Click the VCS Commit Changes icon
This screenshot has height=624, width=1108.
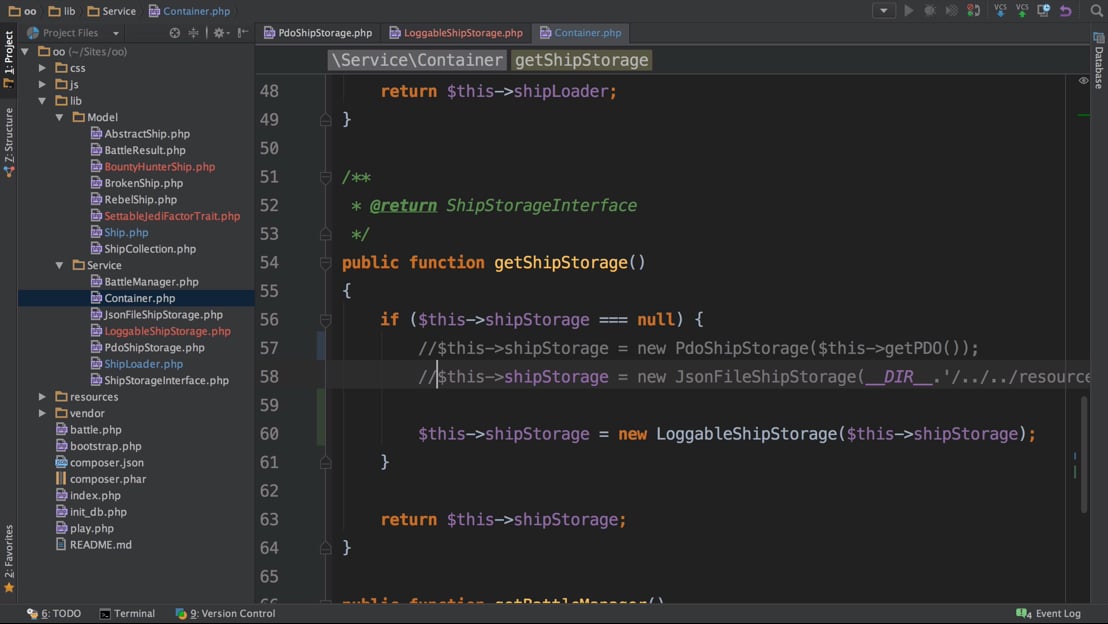click(x=1022, y=11)
